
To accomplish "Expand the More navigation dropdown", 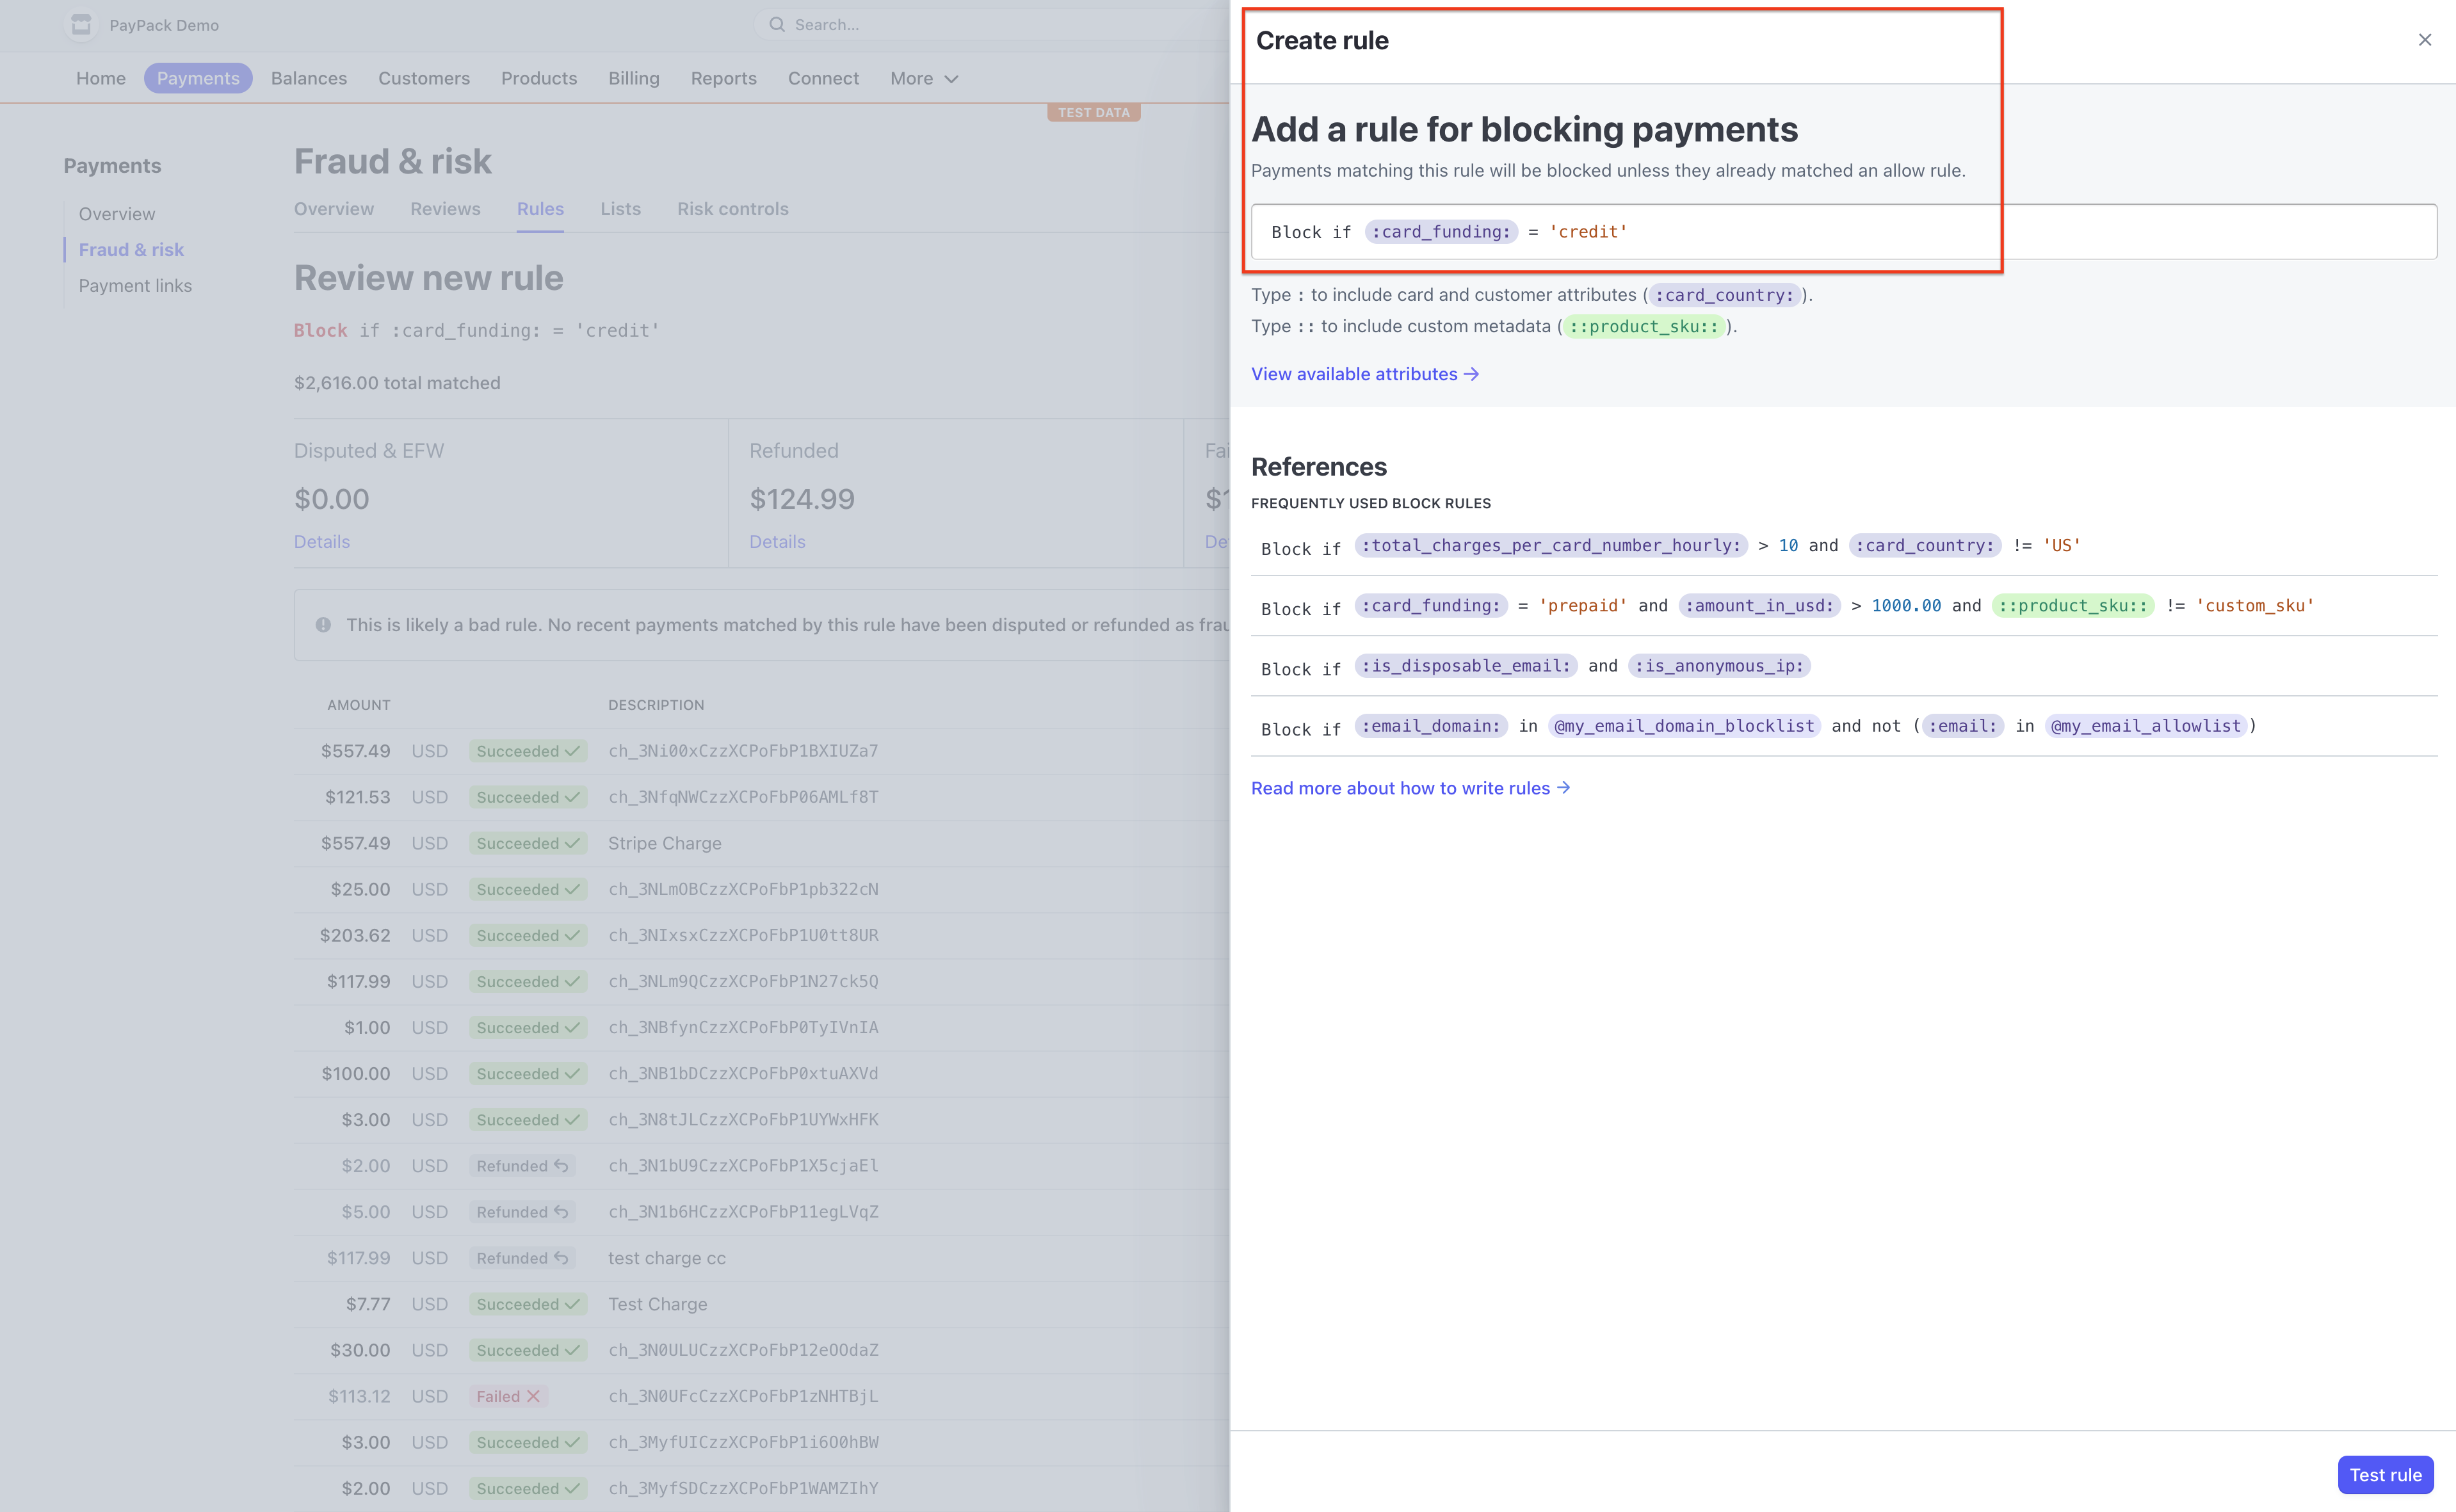I will click(924, 78).
